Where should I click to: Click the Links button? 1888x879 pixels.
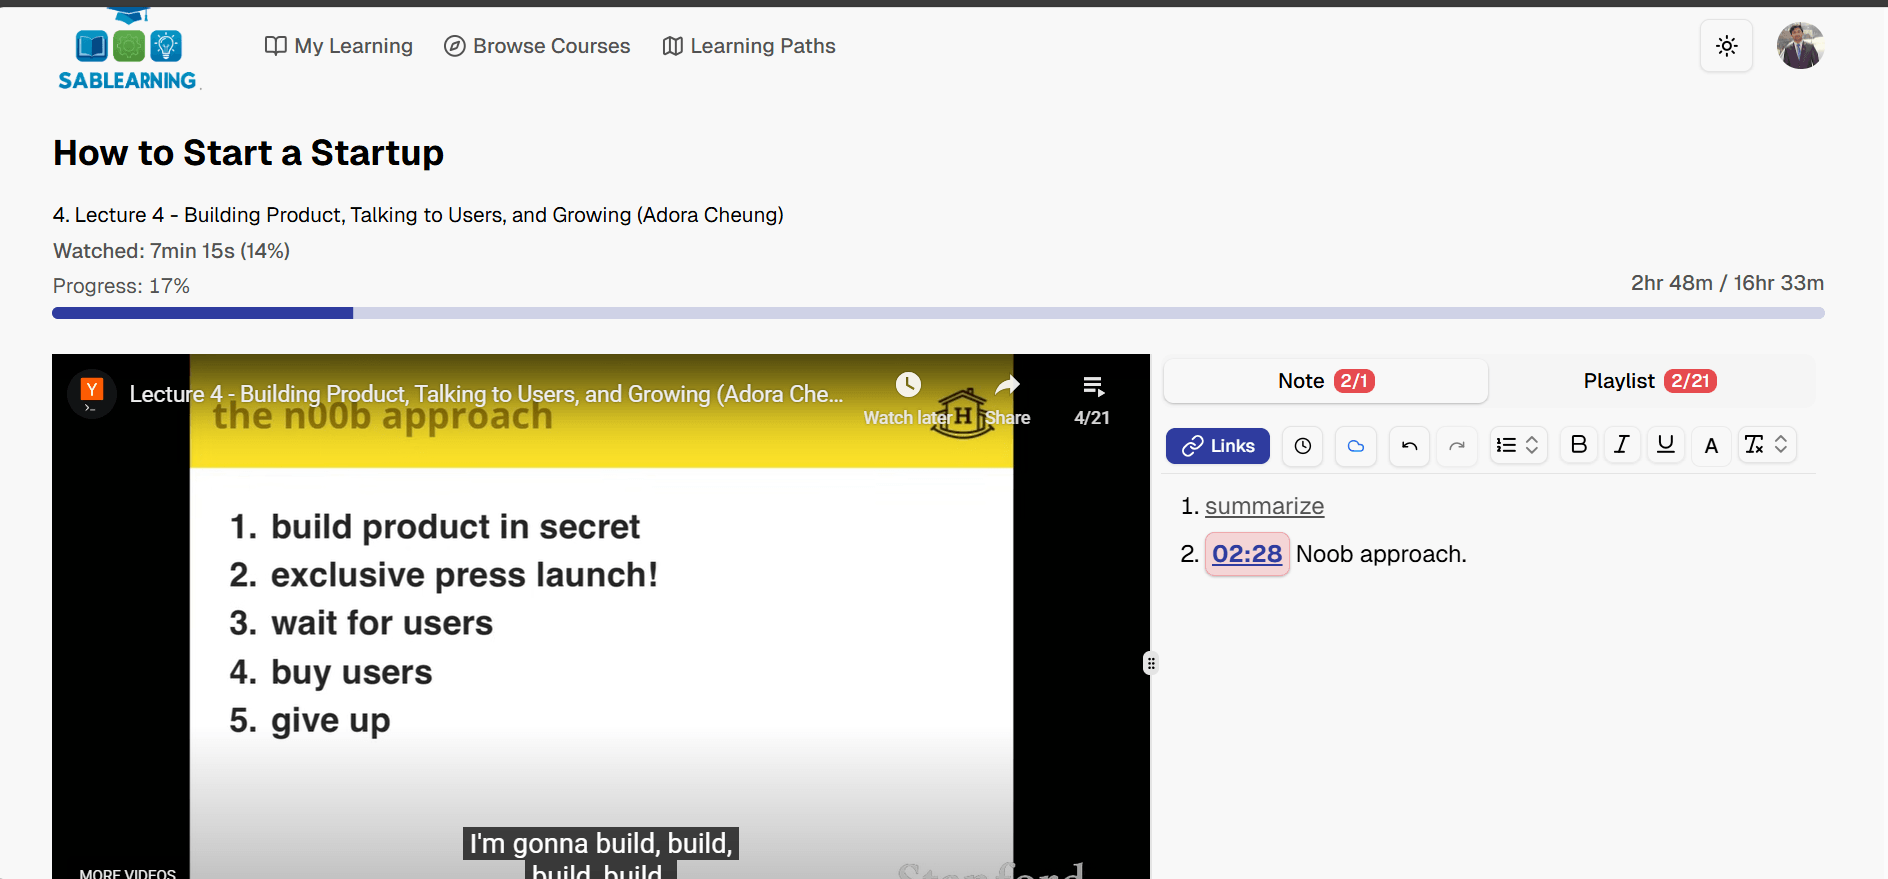click(1217, 446)
